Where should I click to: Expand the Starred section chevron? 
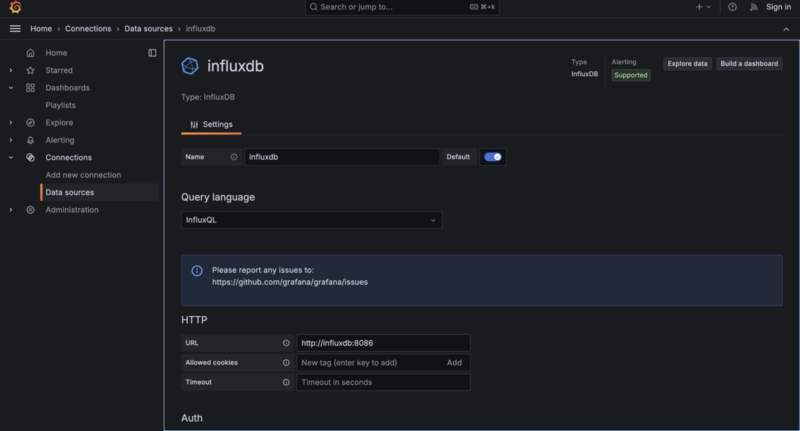pos(11,70)
